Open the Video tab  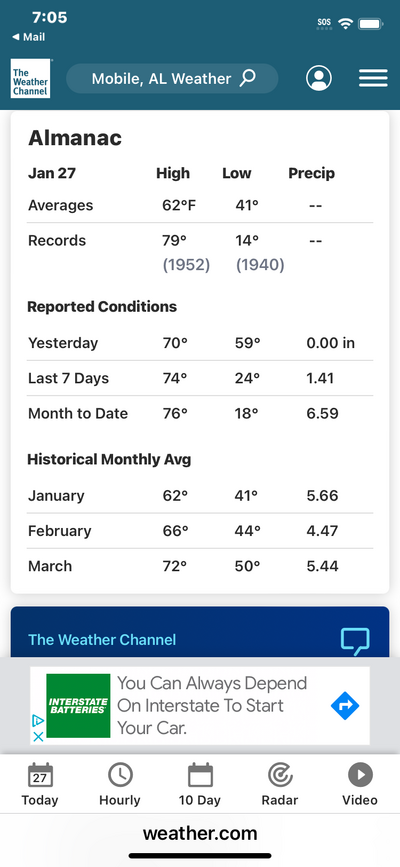(360, 784)
